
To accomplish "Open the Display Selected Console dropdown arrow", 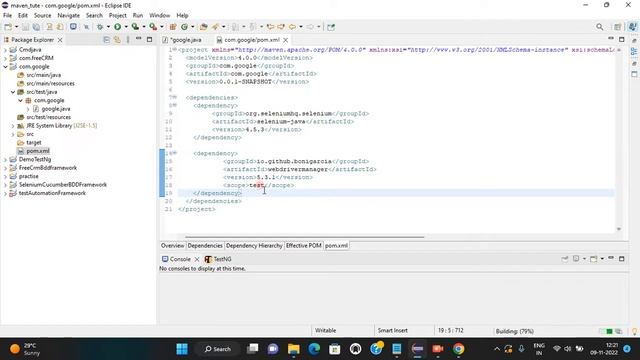I will pos(584,259).
